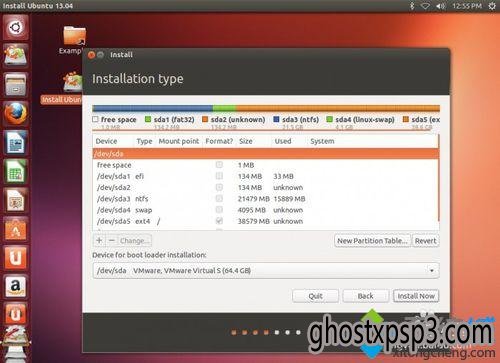Open the Ubuntu Dash home launcher
Viewport: 500px width, 363px height.
16,27
